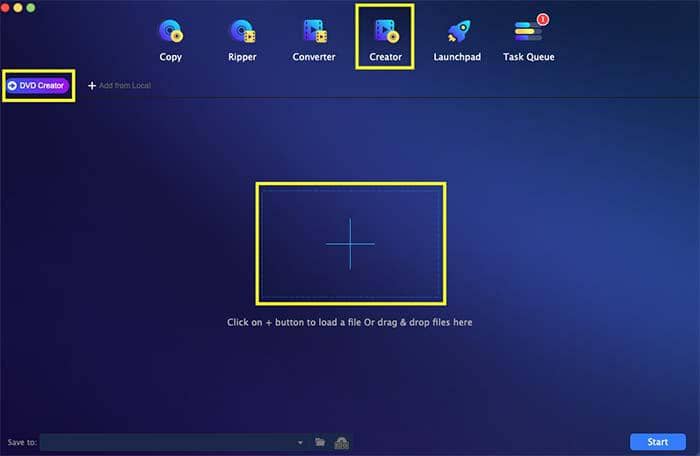Click the icon right of the folder icon
Screen dimensions: 700x456
point(342,443)
